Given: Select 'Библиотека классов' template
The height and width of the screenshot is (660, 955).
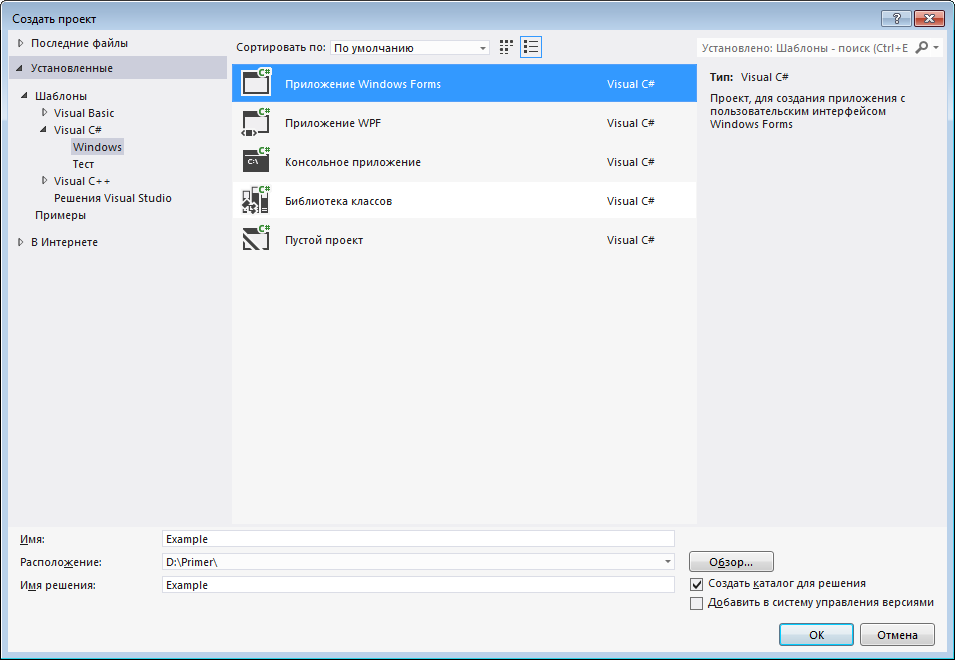Looking at the screenshot, I should [x=464, y=200].
